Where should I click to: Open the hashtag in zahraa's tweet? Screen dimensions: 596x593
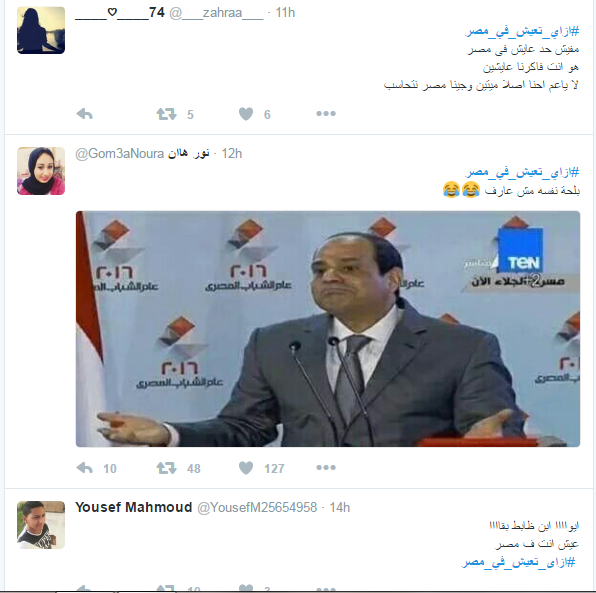click(x=523, y=31)
